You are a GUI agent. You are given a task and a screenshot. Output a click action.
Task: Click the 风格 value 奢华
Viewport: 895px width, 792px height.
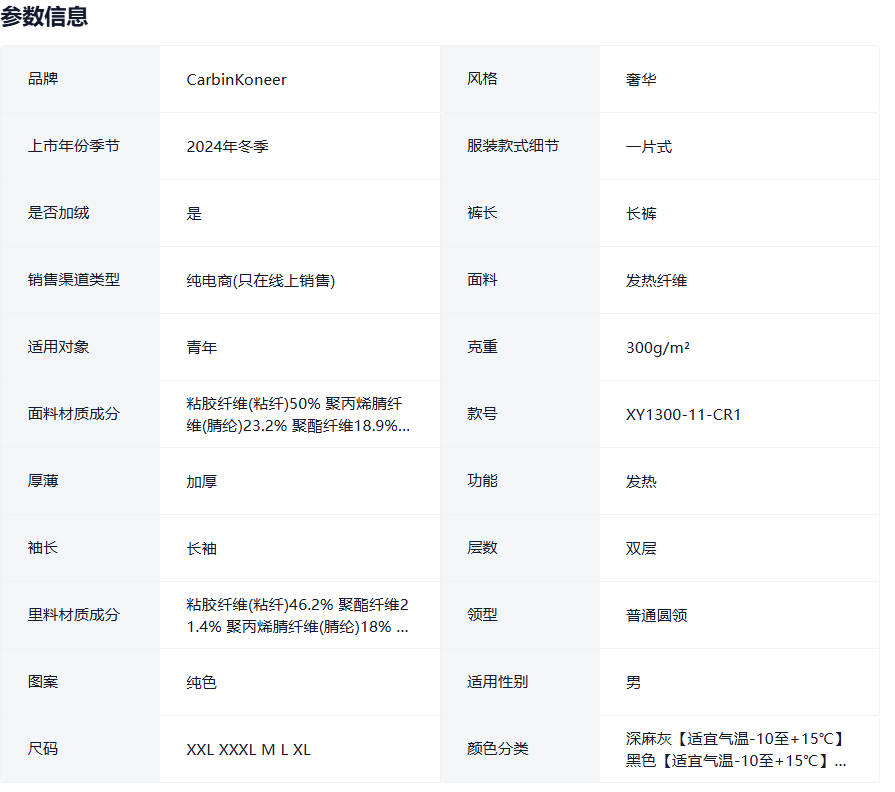[x=641, y=80]
